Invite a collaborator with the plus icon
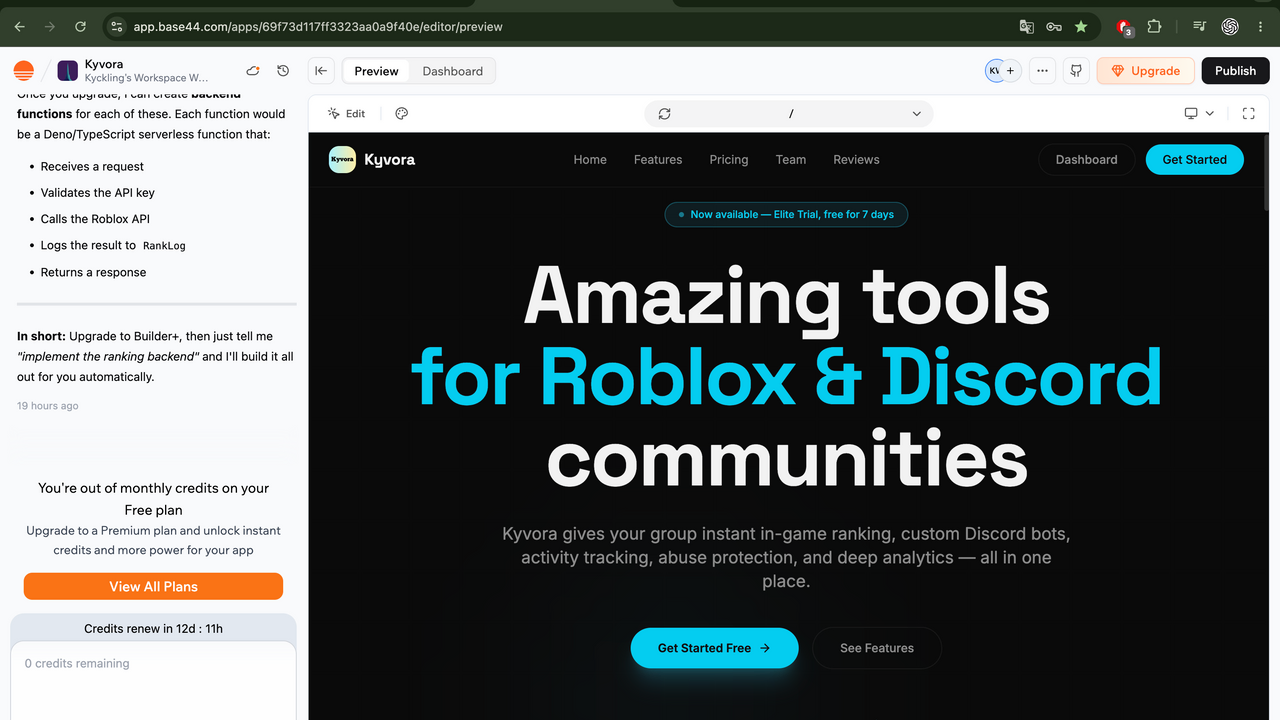Image resolution: width=1280 pixels, height=720 pixels. coord(1010,71)
